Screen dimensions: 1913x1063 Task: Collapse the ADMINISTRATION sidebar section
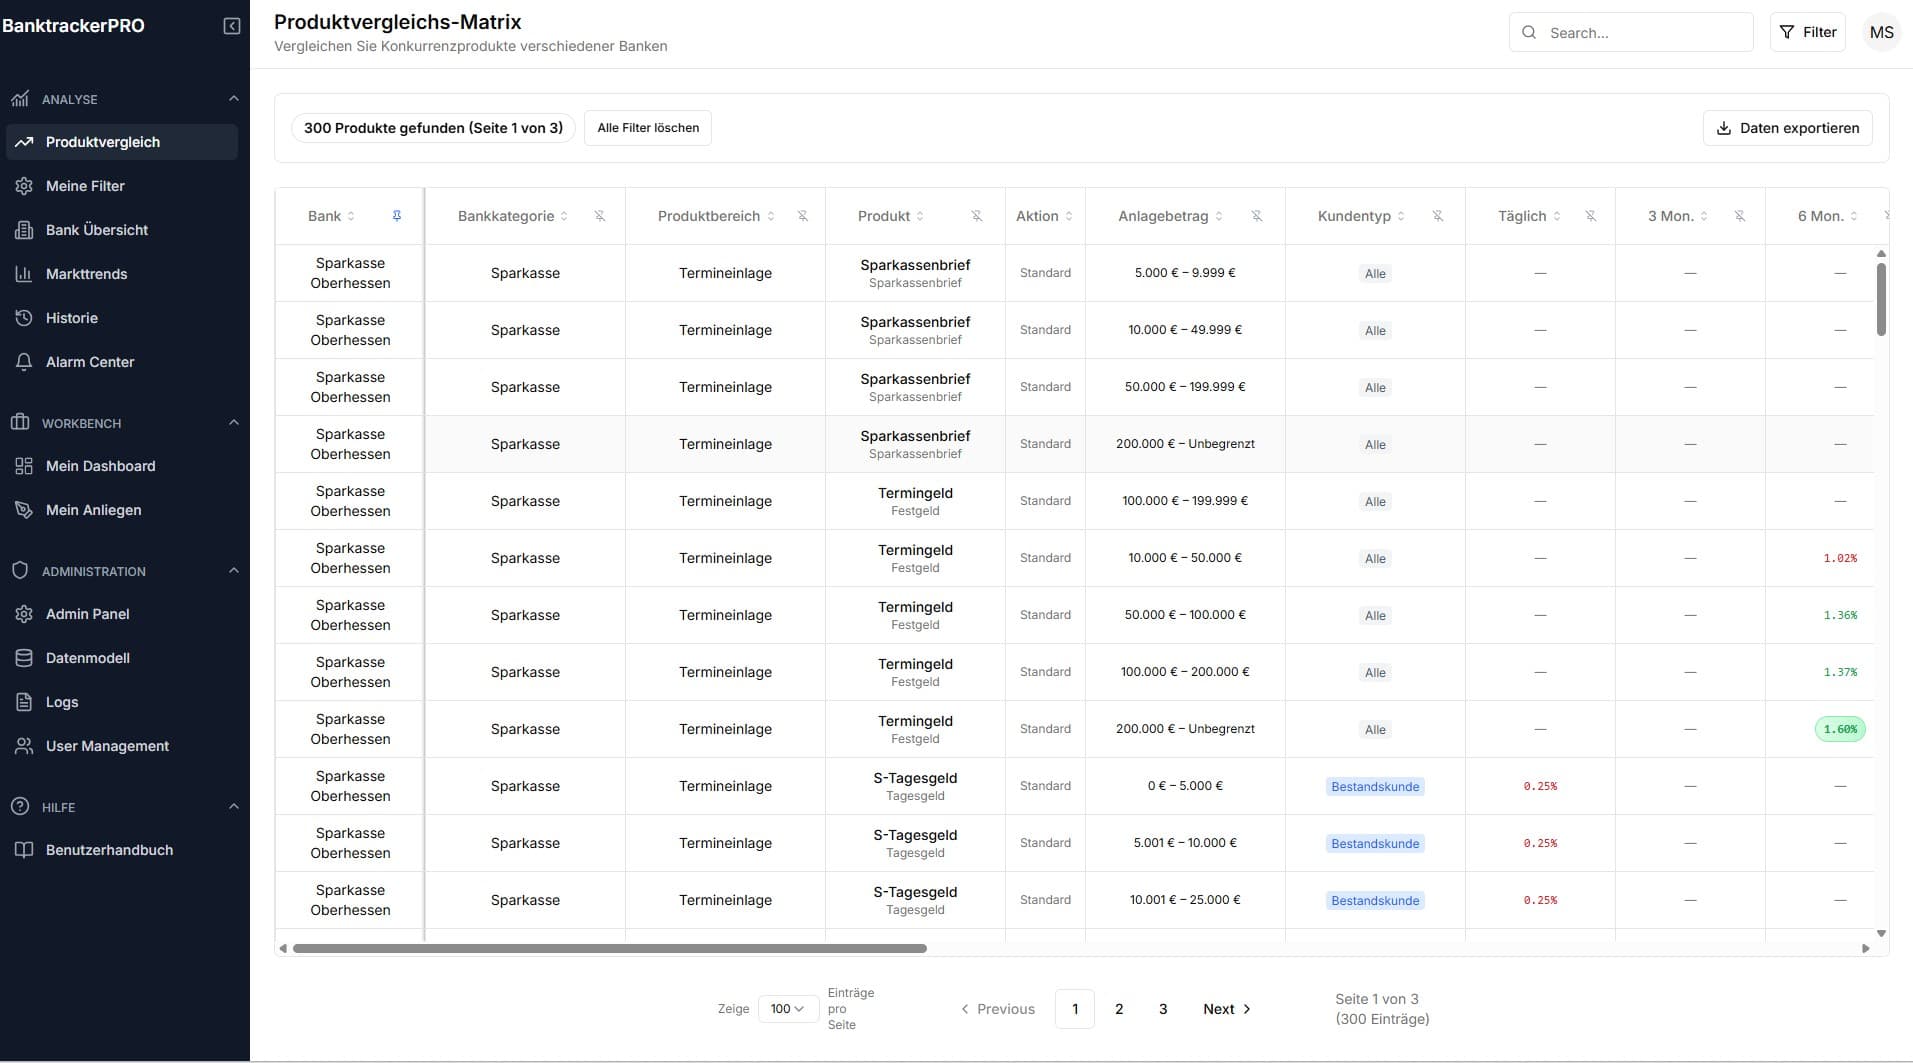[x=233, y=570]
